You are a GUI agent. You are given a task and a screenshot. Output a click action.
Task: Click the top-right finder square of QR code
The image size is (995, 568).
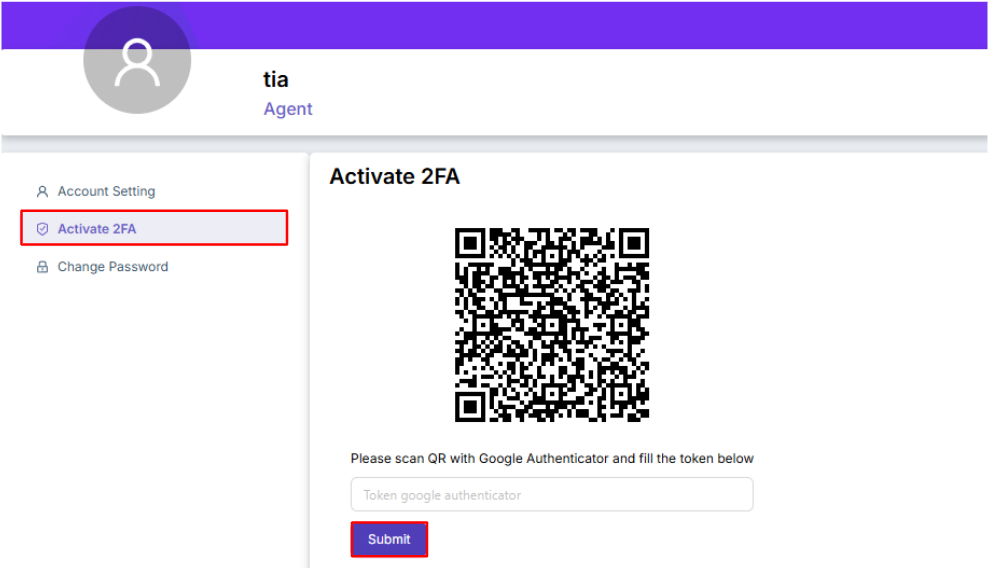[634, 243]
